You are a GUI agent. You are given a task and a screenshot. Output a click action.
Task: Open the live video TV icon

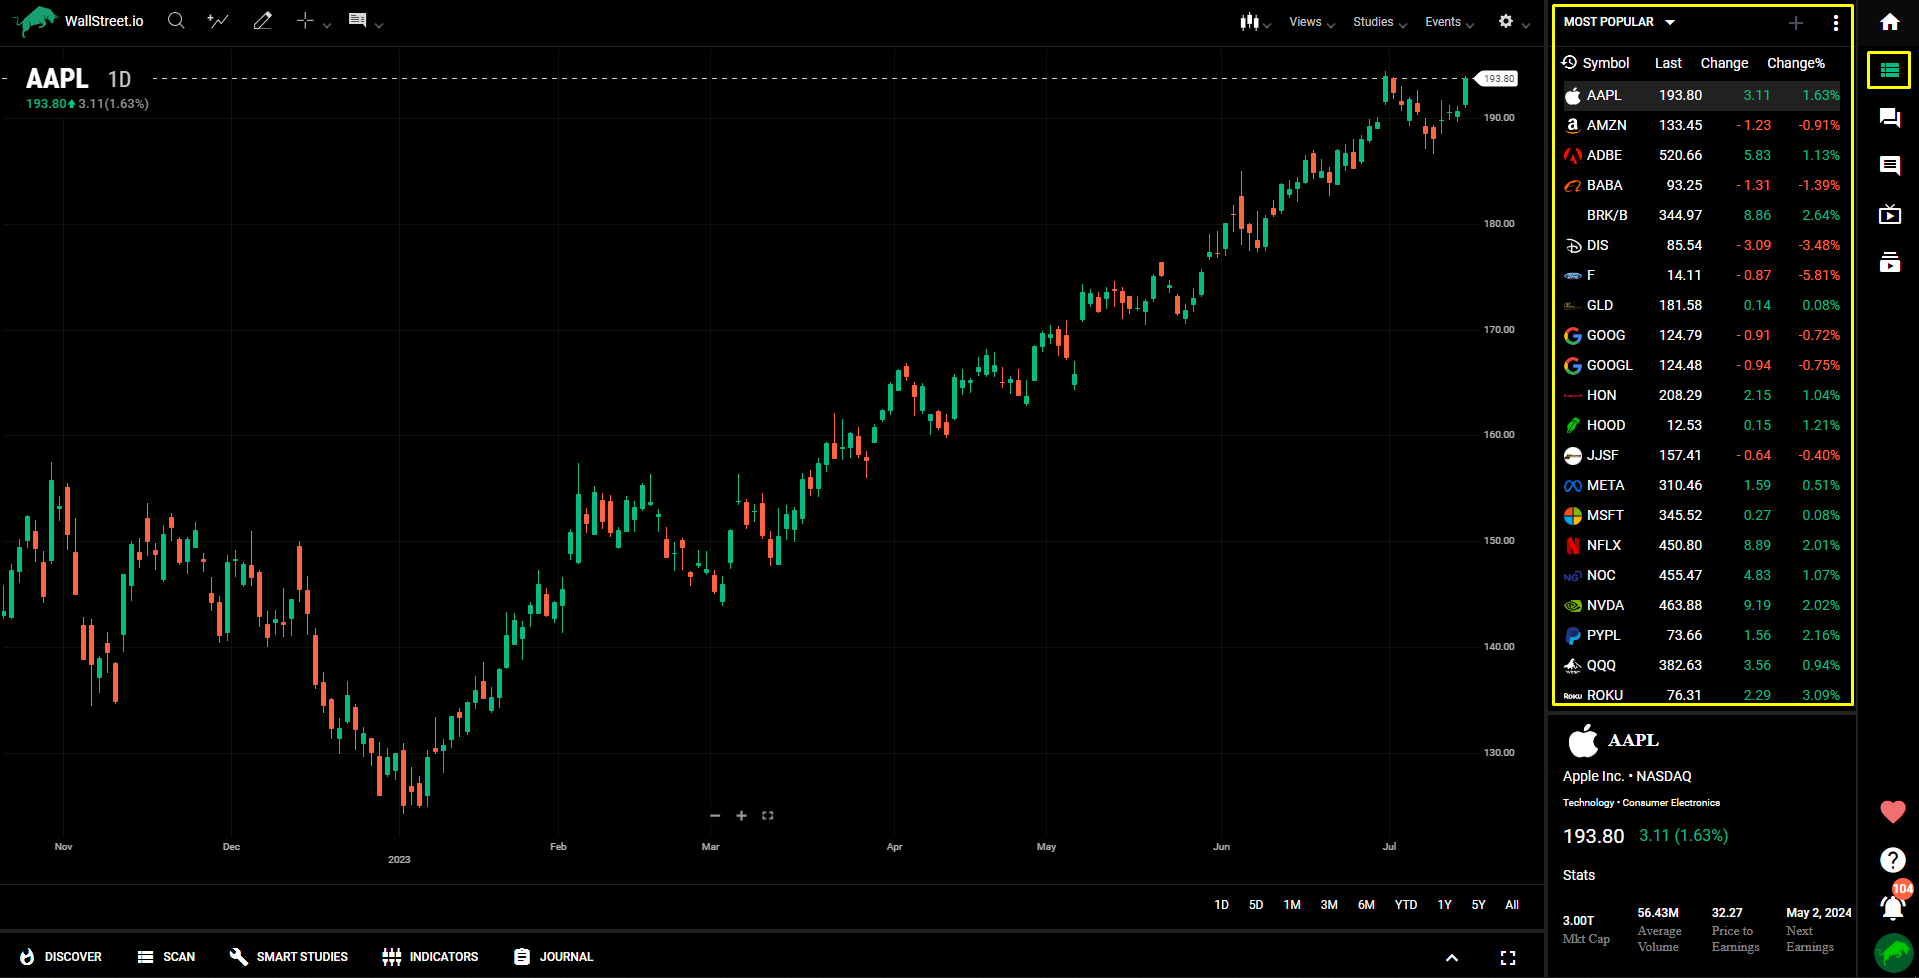[1890, 214]
